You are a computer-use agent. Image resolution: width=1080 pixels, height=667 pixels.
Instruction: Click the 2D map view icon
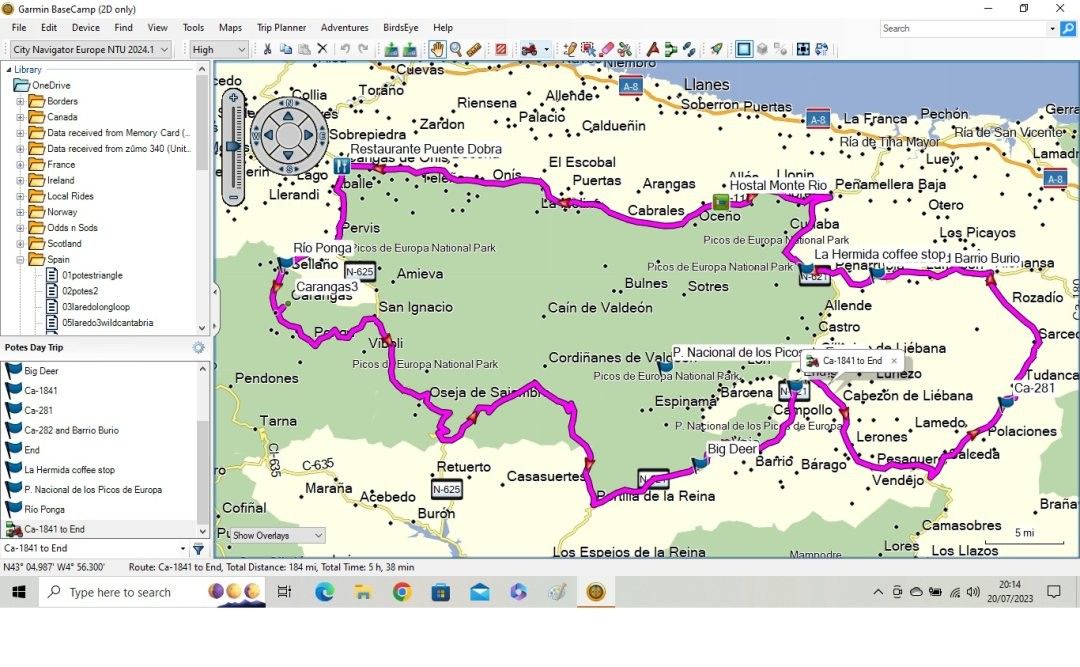pos(744,50)
